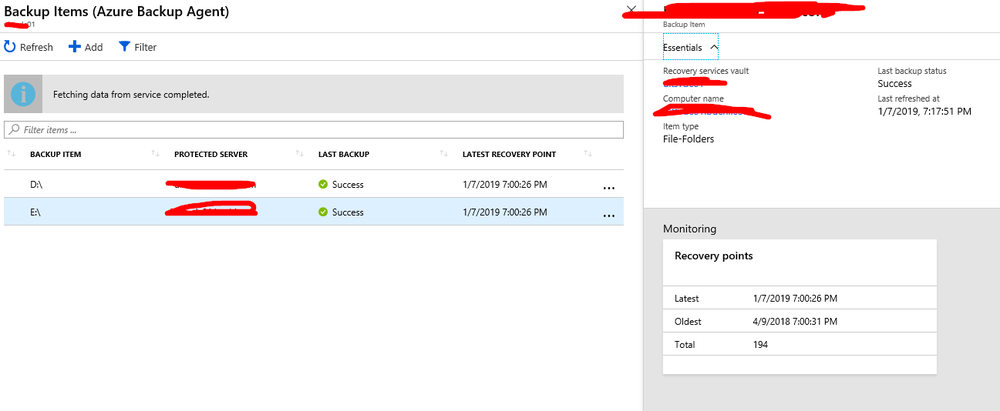
Task: Click the Refresh icon in toolbar
Action: (x=10, y=47)
